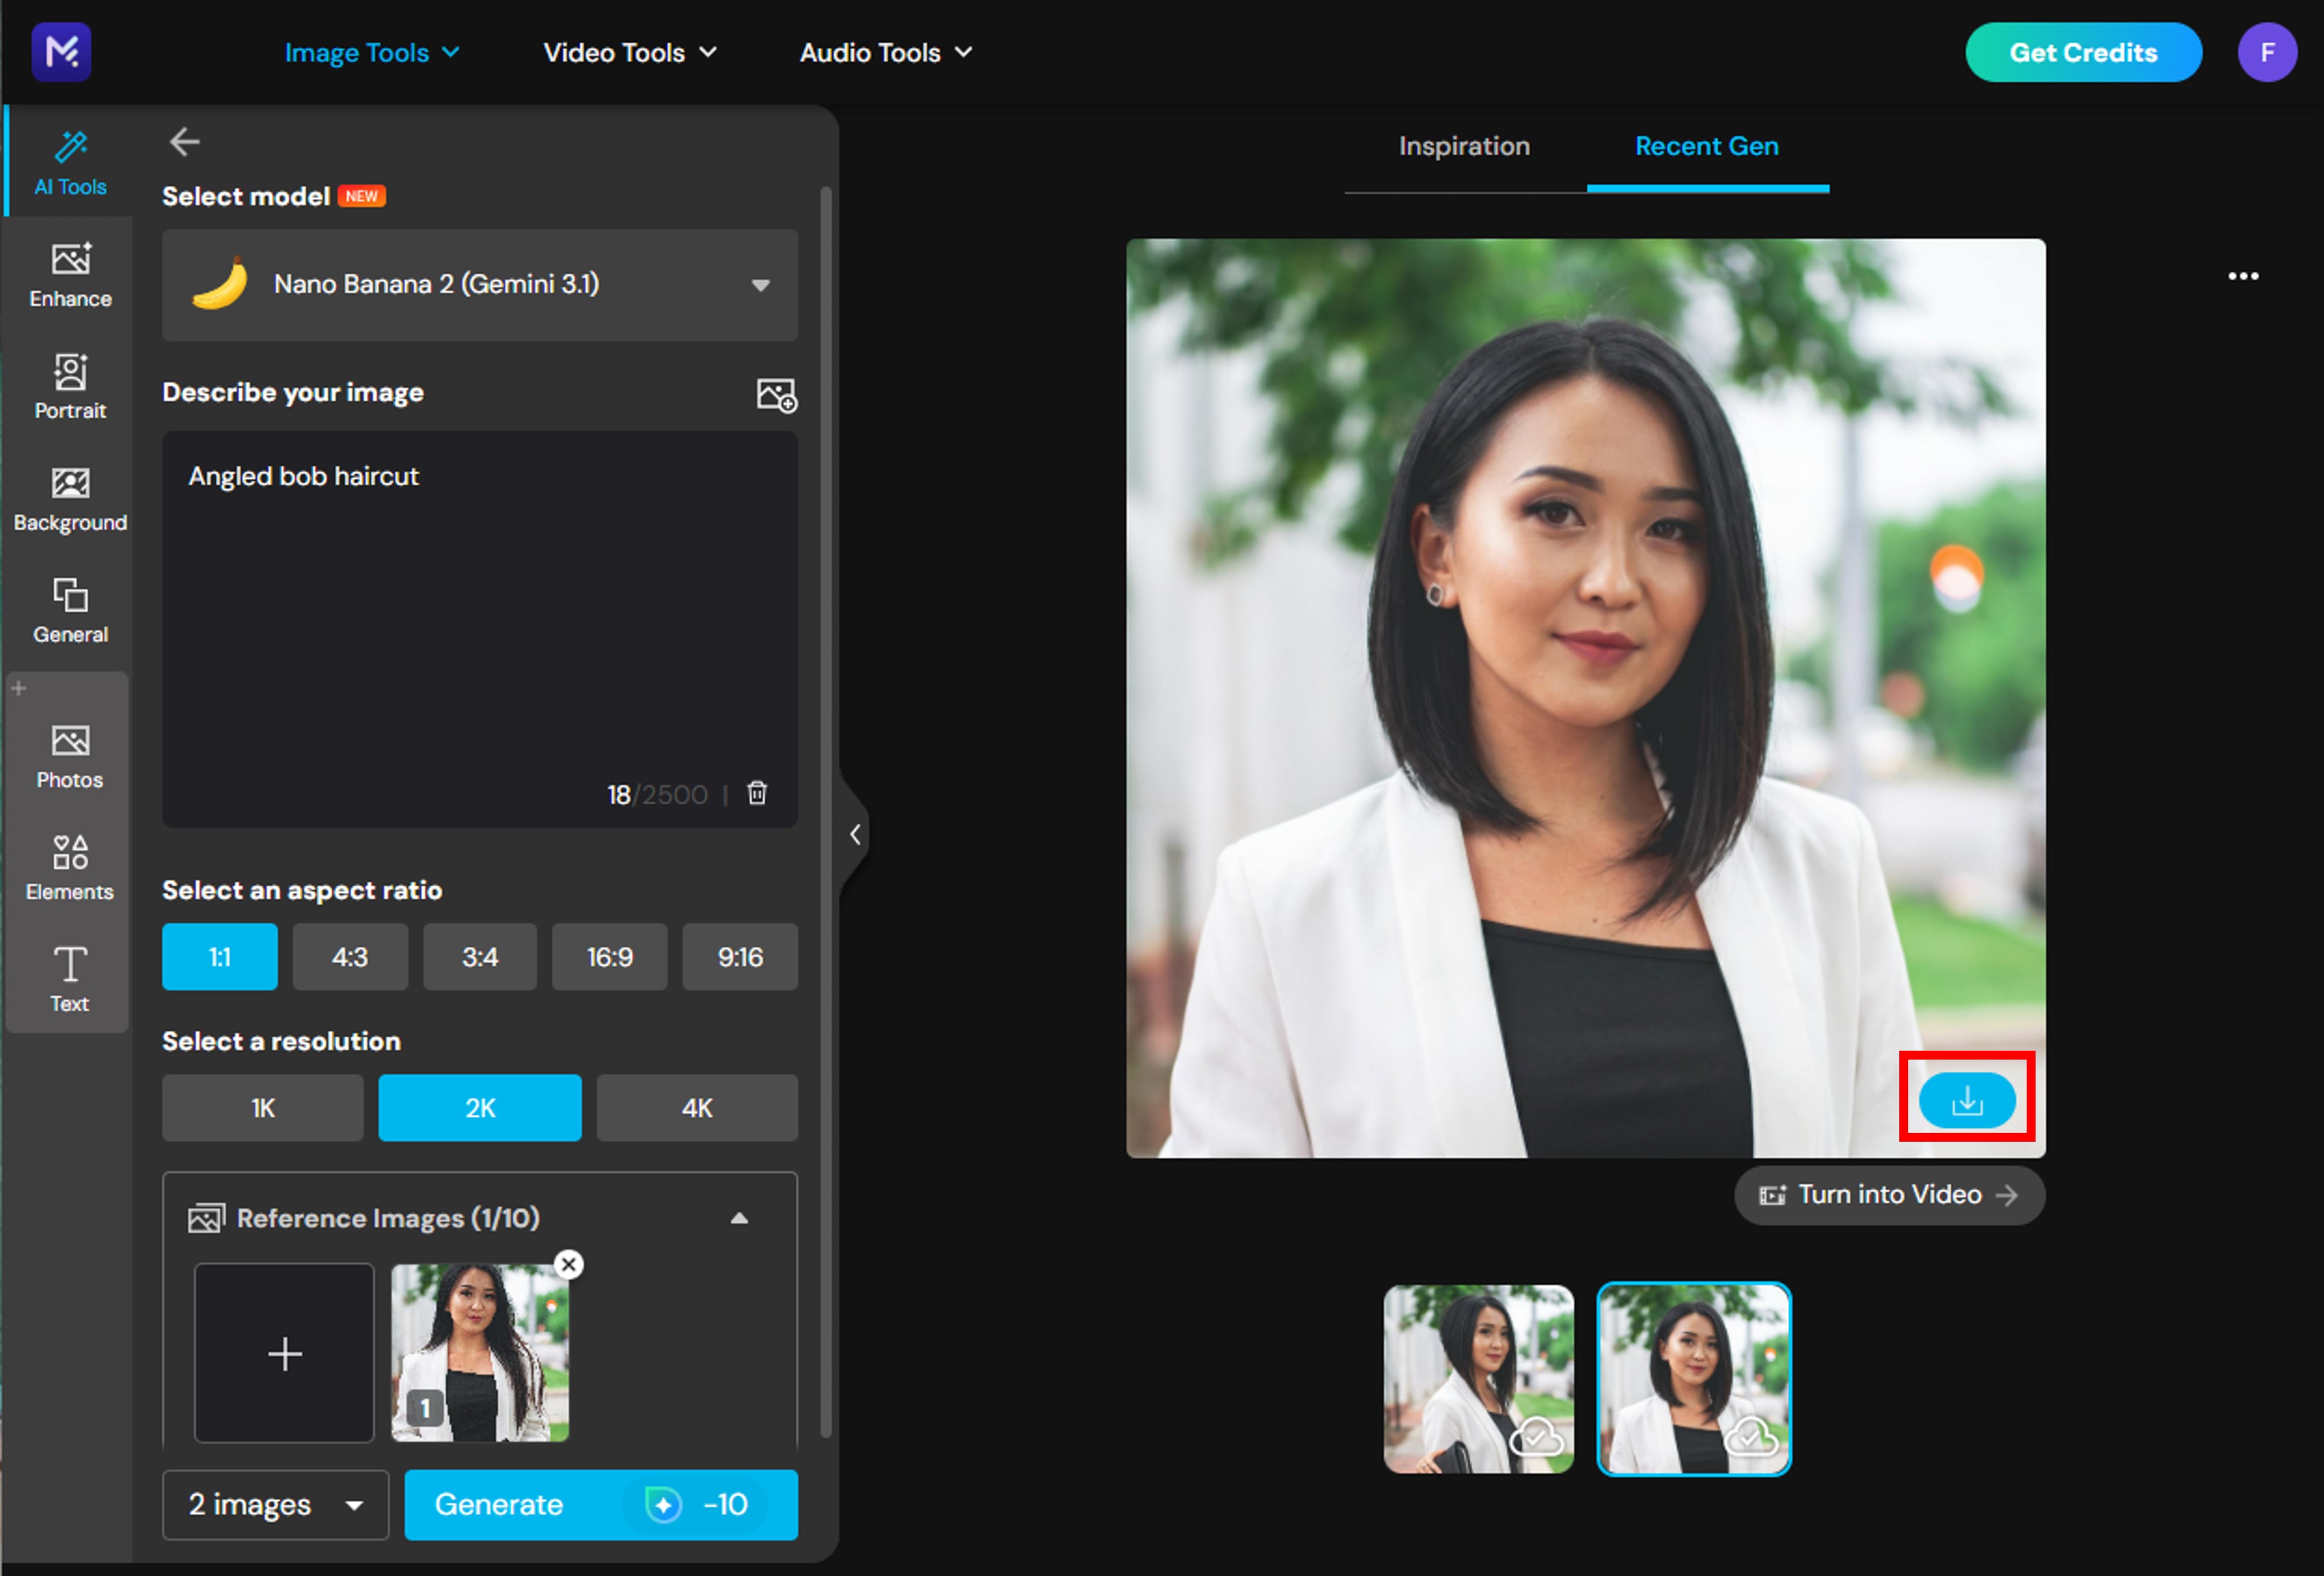
Task: Select the 1:1 aspect ratio
Action: pyautogui.click(x=220, y=957)
